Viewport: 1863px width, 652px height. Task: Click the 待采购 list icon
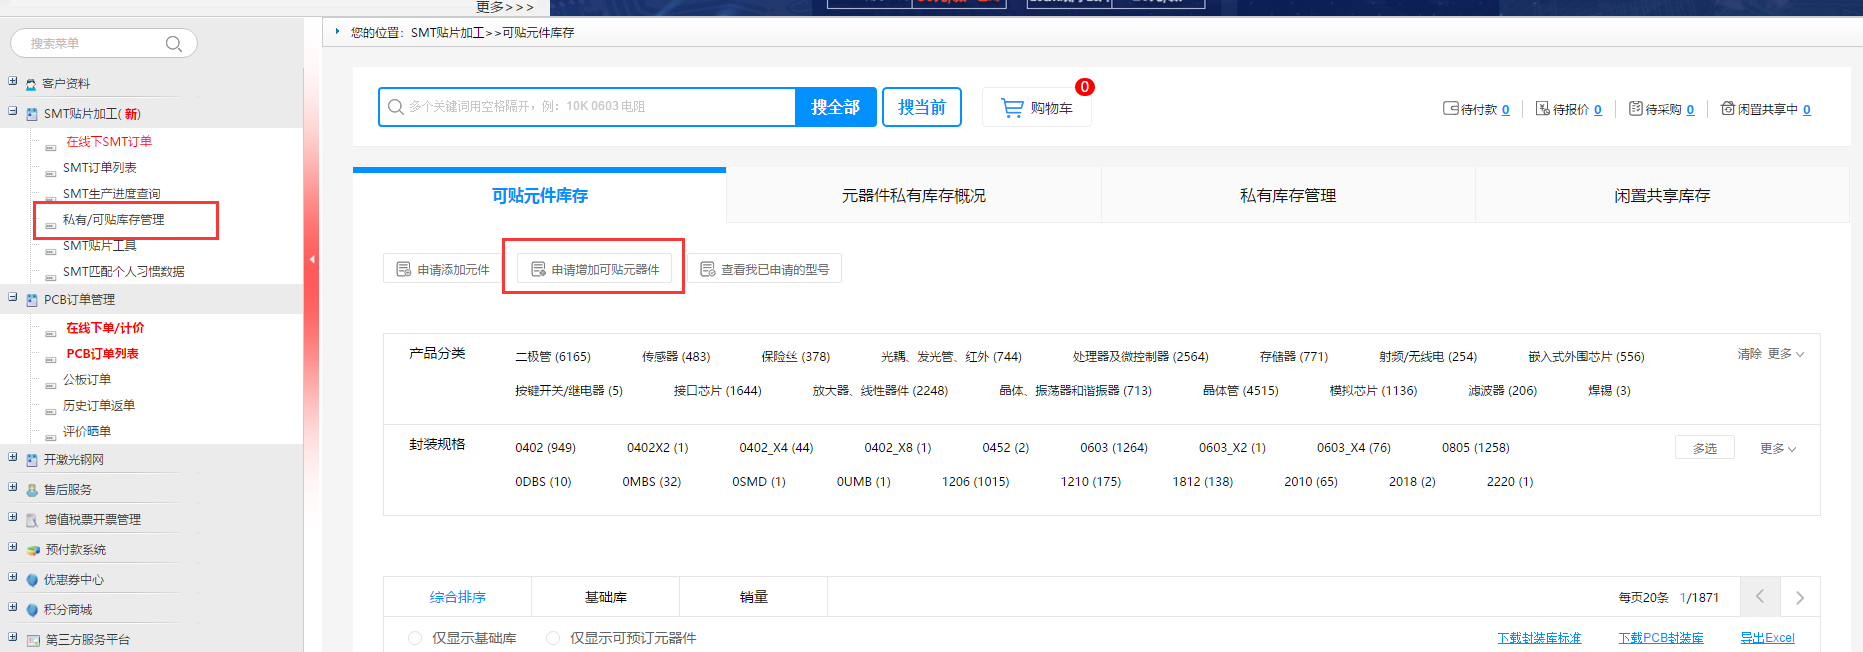[1635, 109]
